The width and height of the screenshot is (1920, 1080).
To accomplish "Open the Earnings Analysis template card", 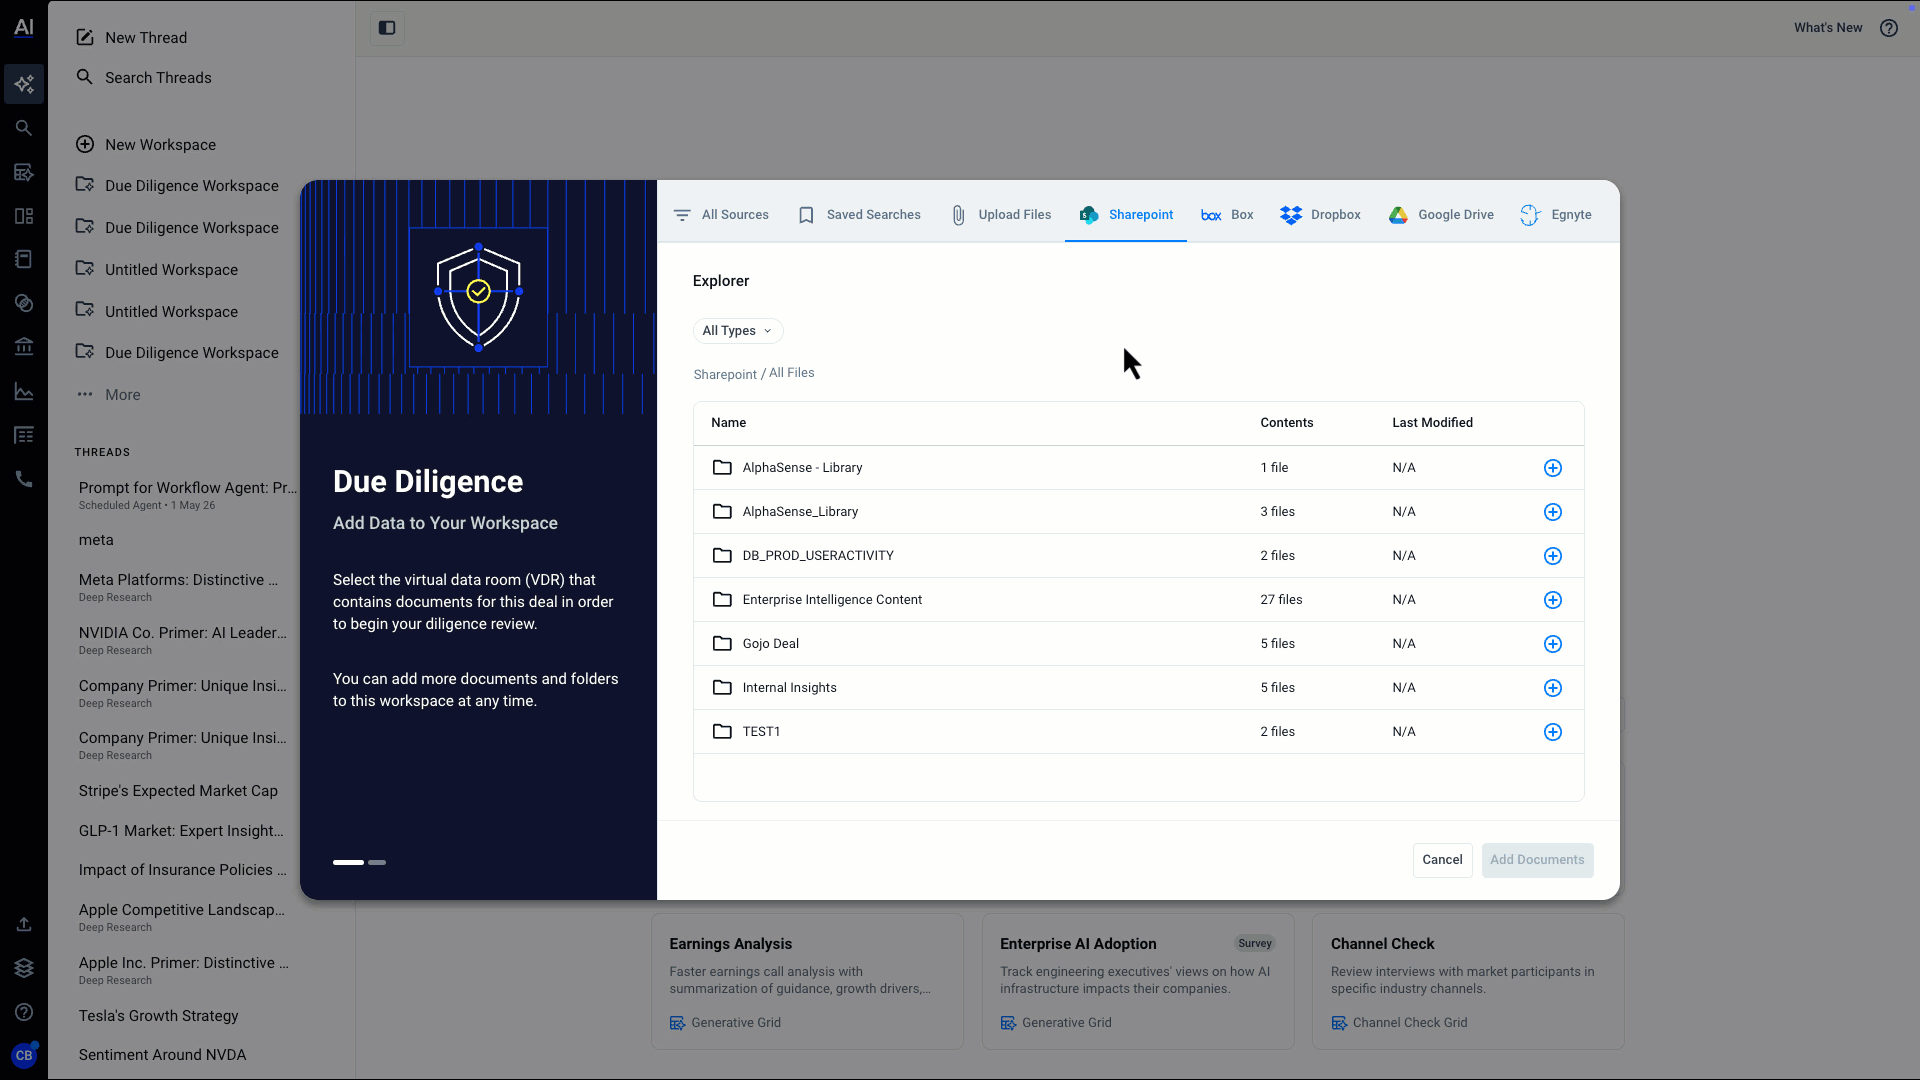I will (807, 981).
